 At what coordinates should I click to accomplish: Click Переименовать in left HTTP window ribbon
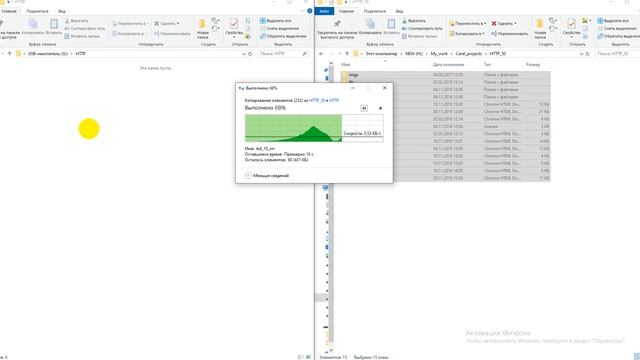pos(172,33)
